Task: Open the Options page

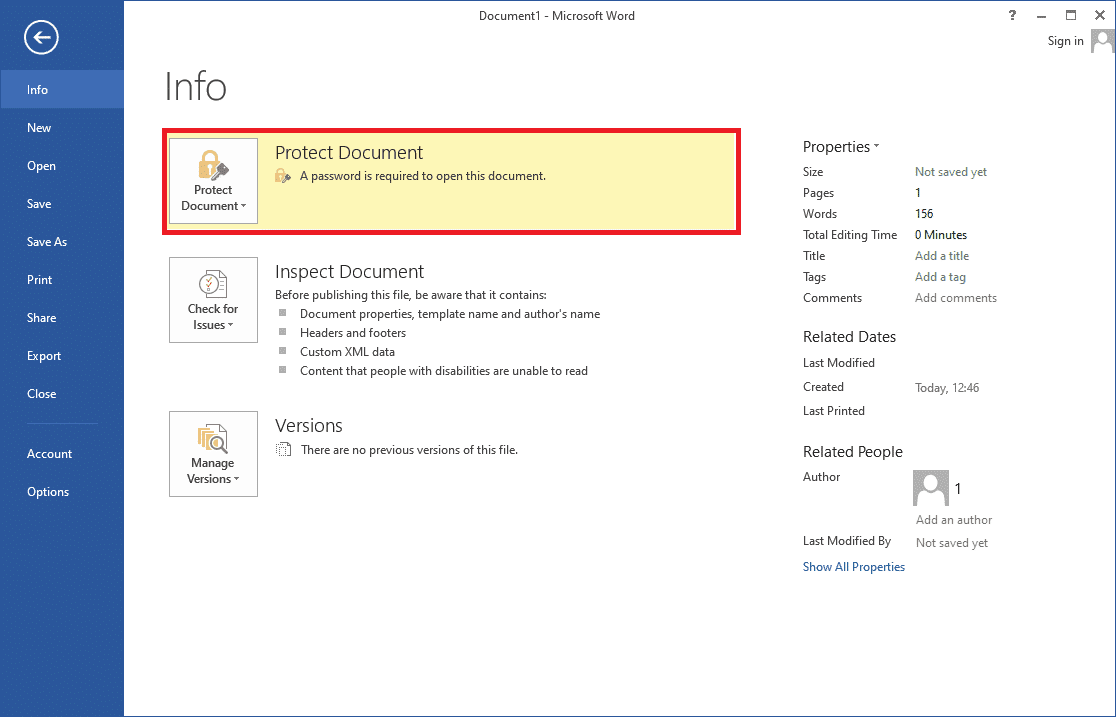Action: (47, 491)
